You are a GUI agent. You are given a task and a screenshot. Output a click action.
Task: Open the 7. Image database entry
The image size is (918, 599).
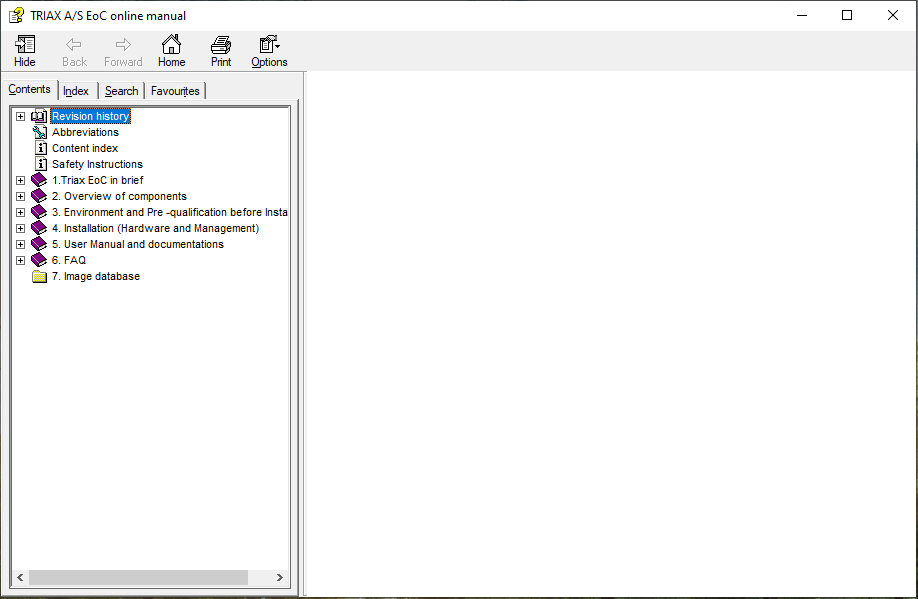[96, 276]
